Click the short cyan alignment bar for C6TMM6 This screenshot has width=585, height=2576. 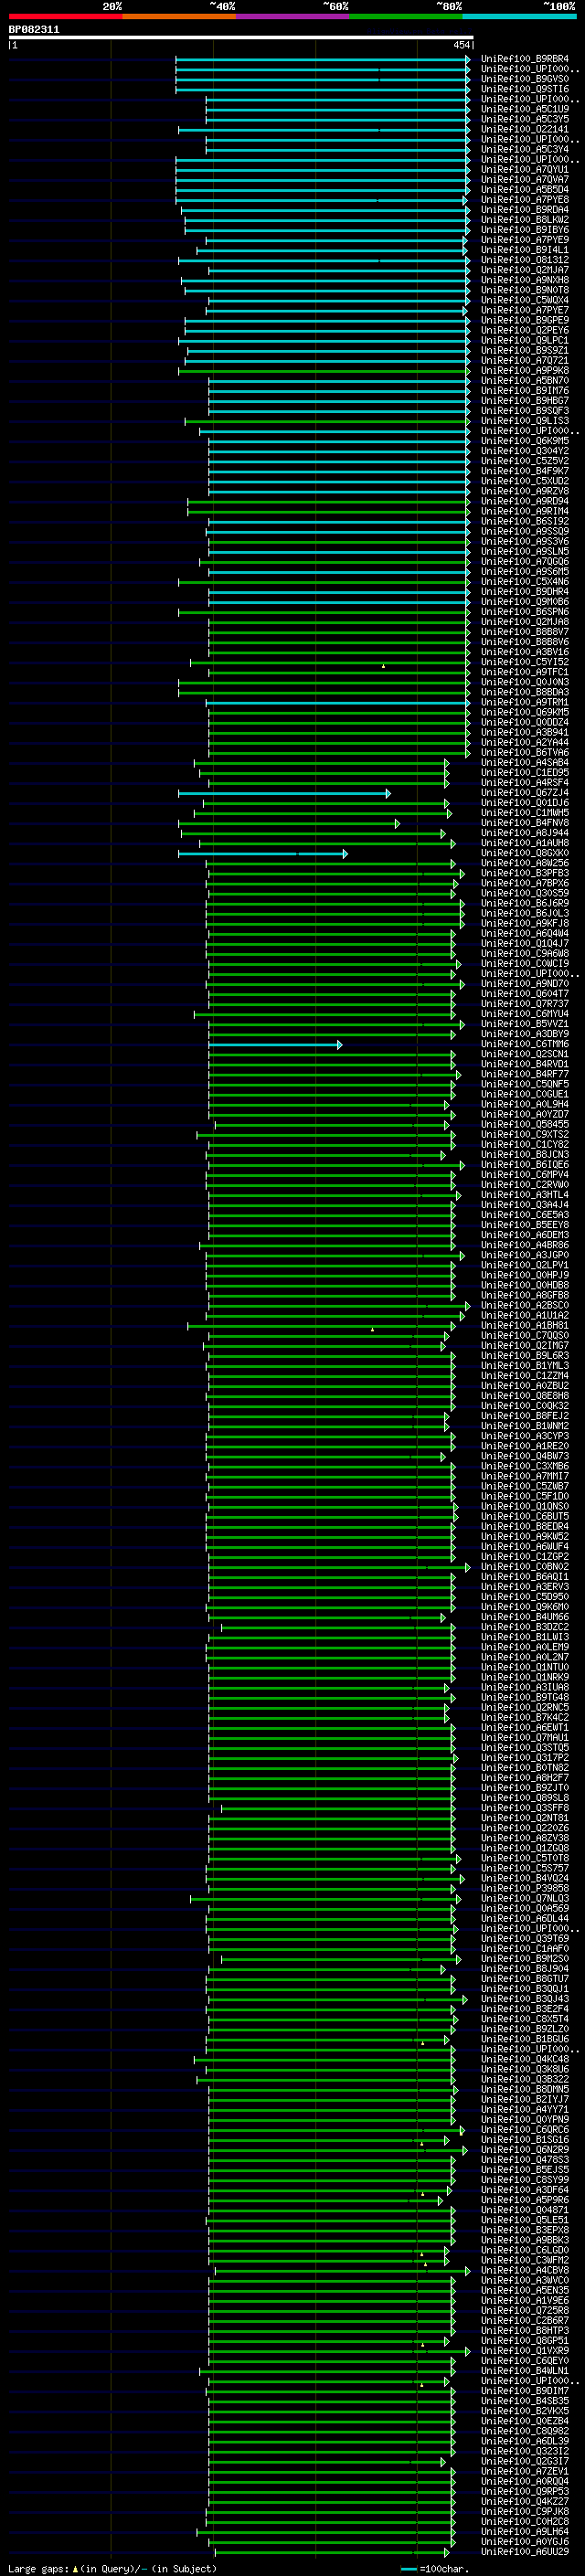[x=274, y=1044]
